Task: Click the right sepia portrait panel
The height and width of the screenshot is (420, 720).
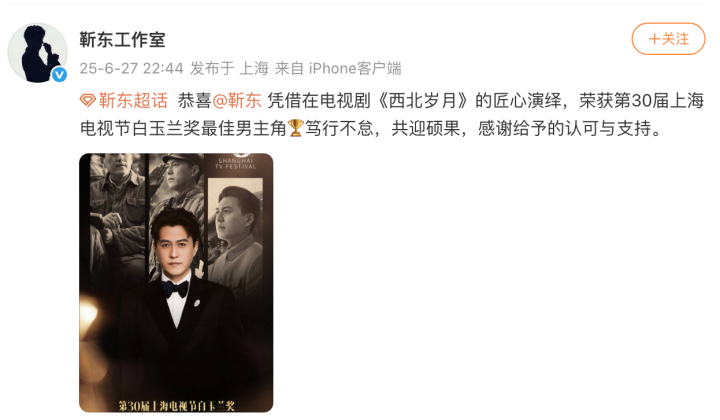Action: (235, 227)
